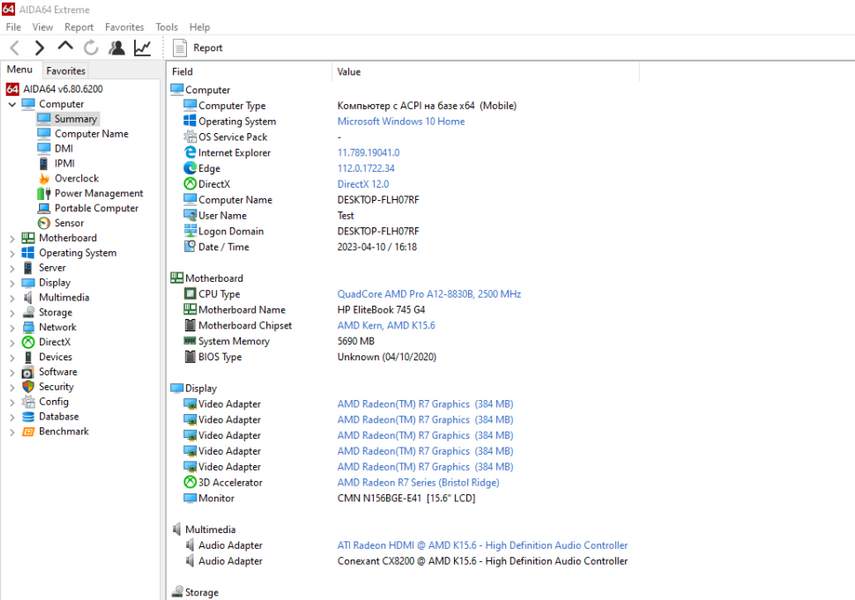
Task: Click the 5690 MB system memory value
Action: coord(356,341)
